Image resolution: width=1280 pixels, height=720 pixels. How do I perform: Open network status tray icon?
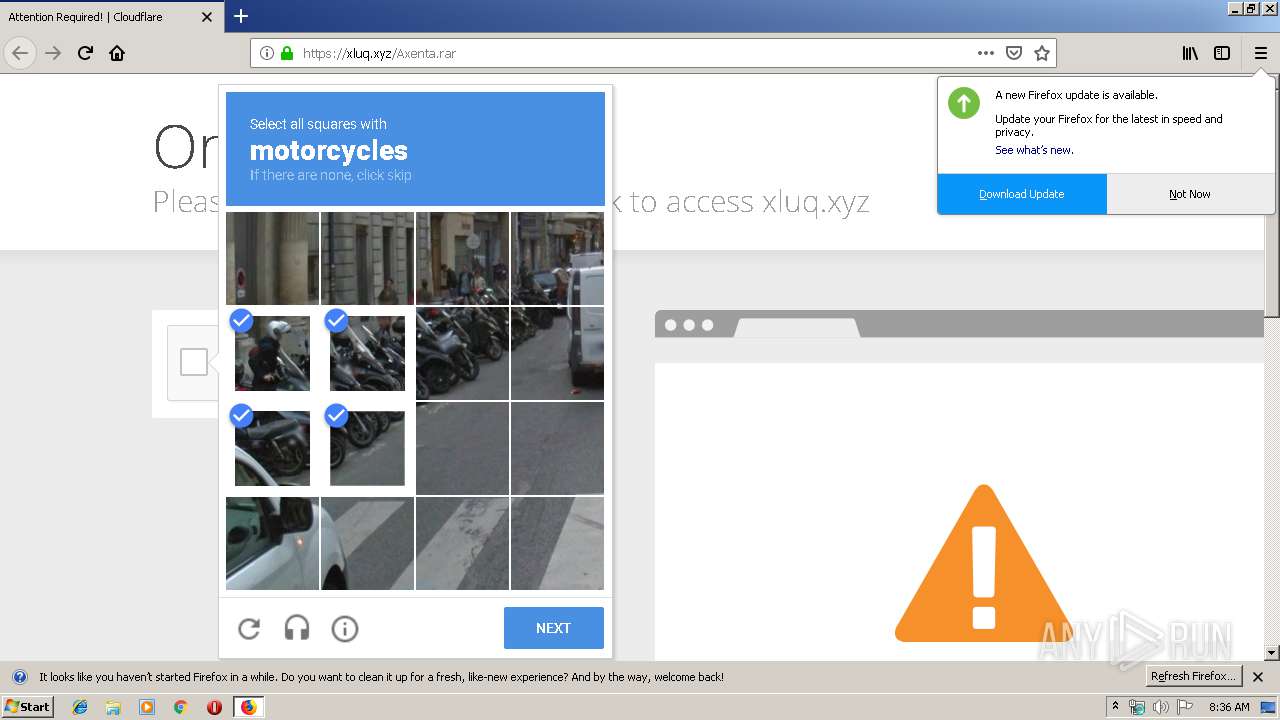point(1137,707)
